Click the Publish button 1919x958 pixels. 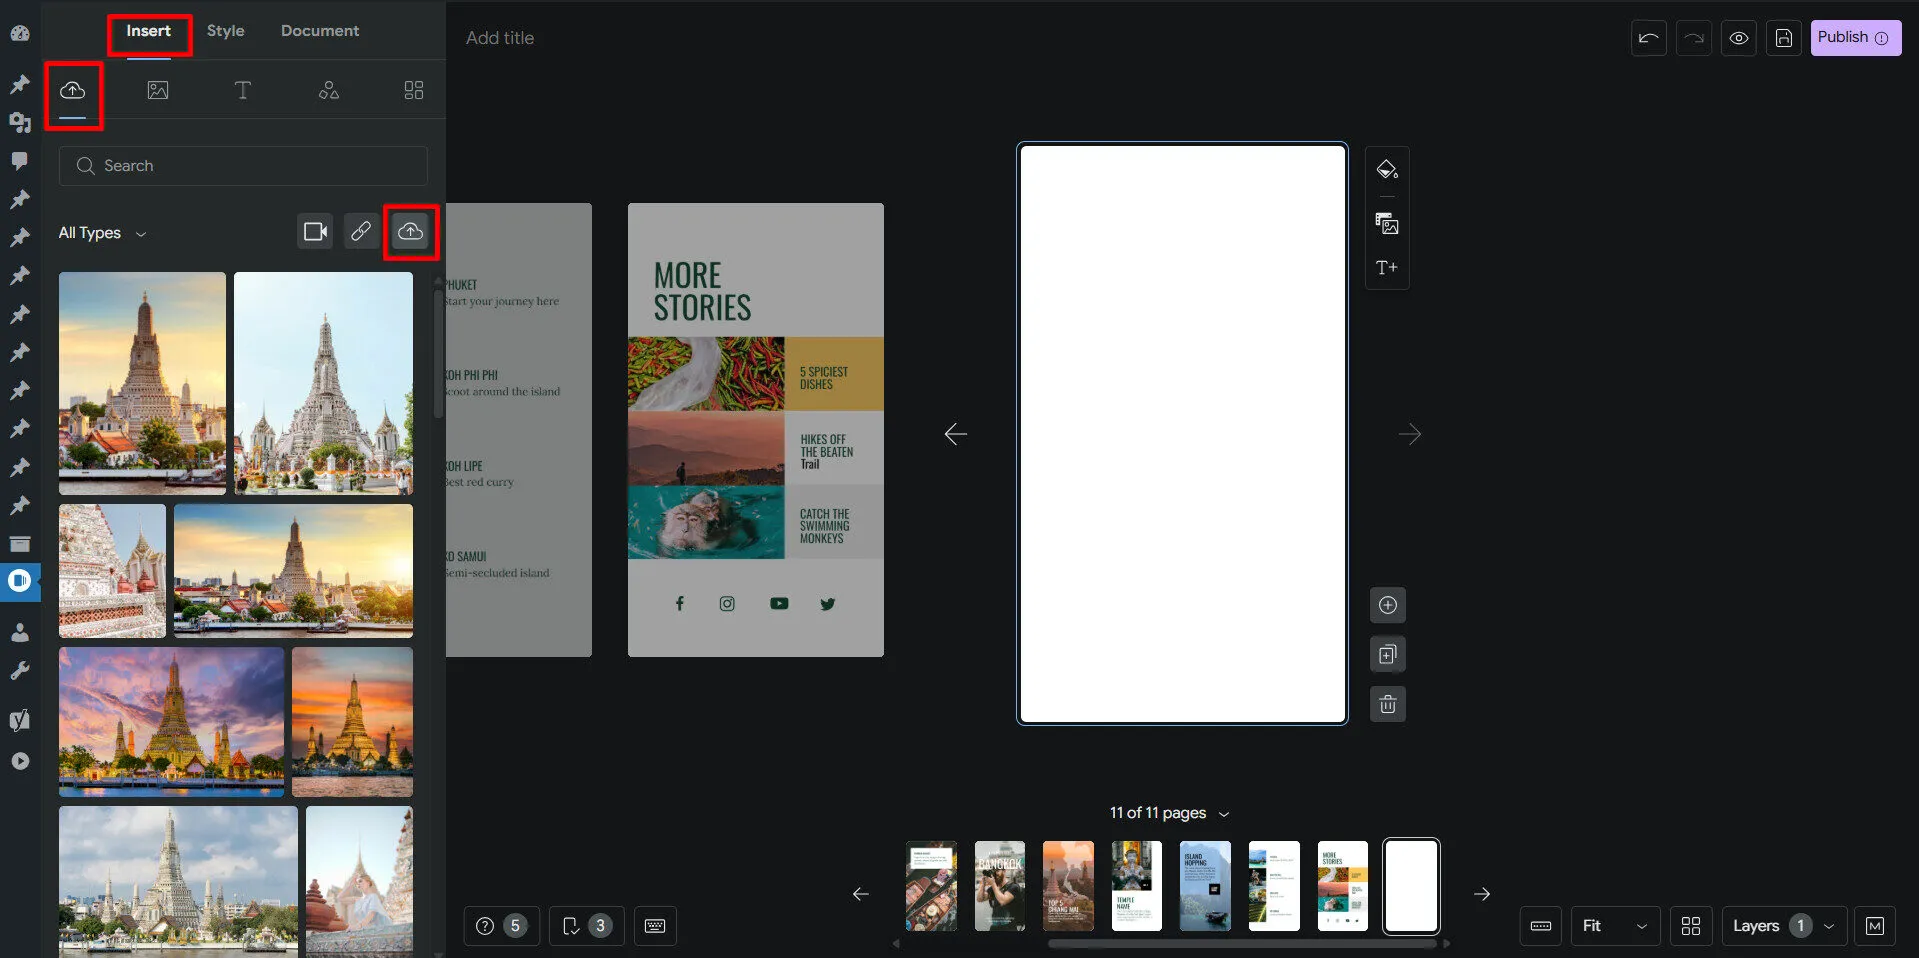[1854, 38]
